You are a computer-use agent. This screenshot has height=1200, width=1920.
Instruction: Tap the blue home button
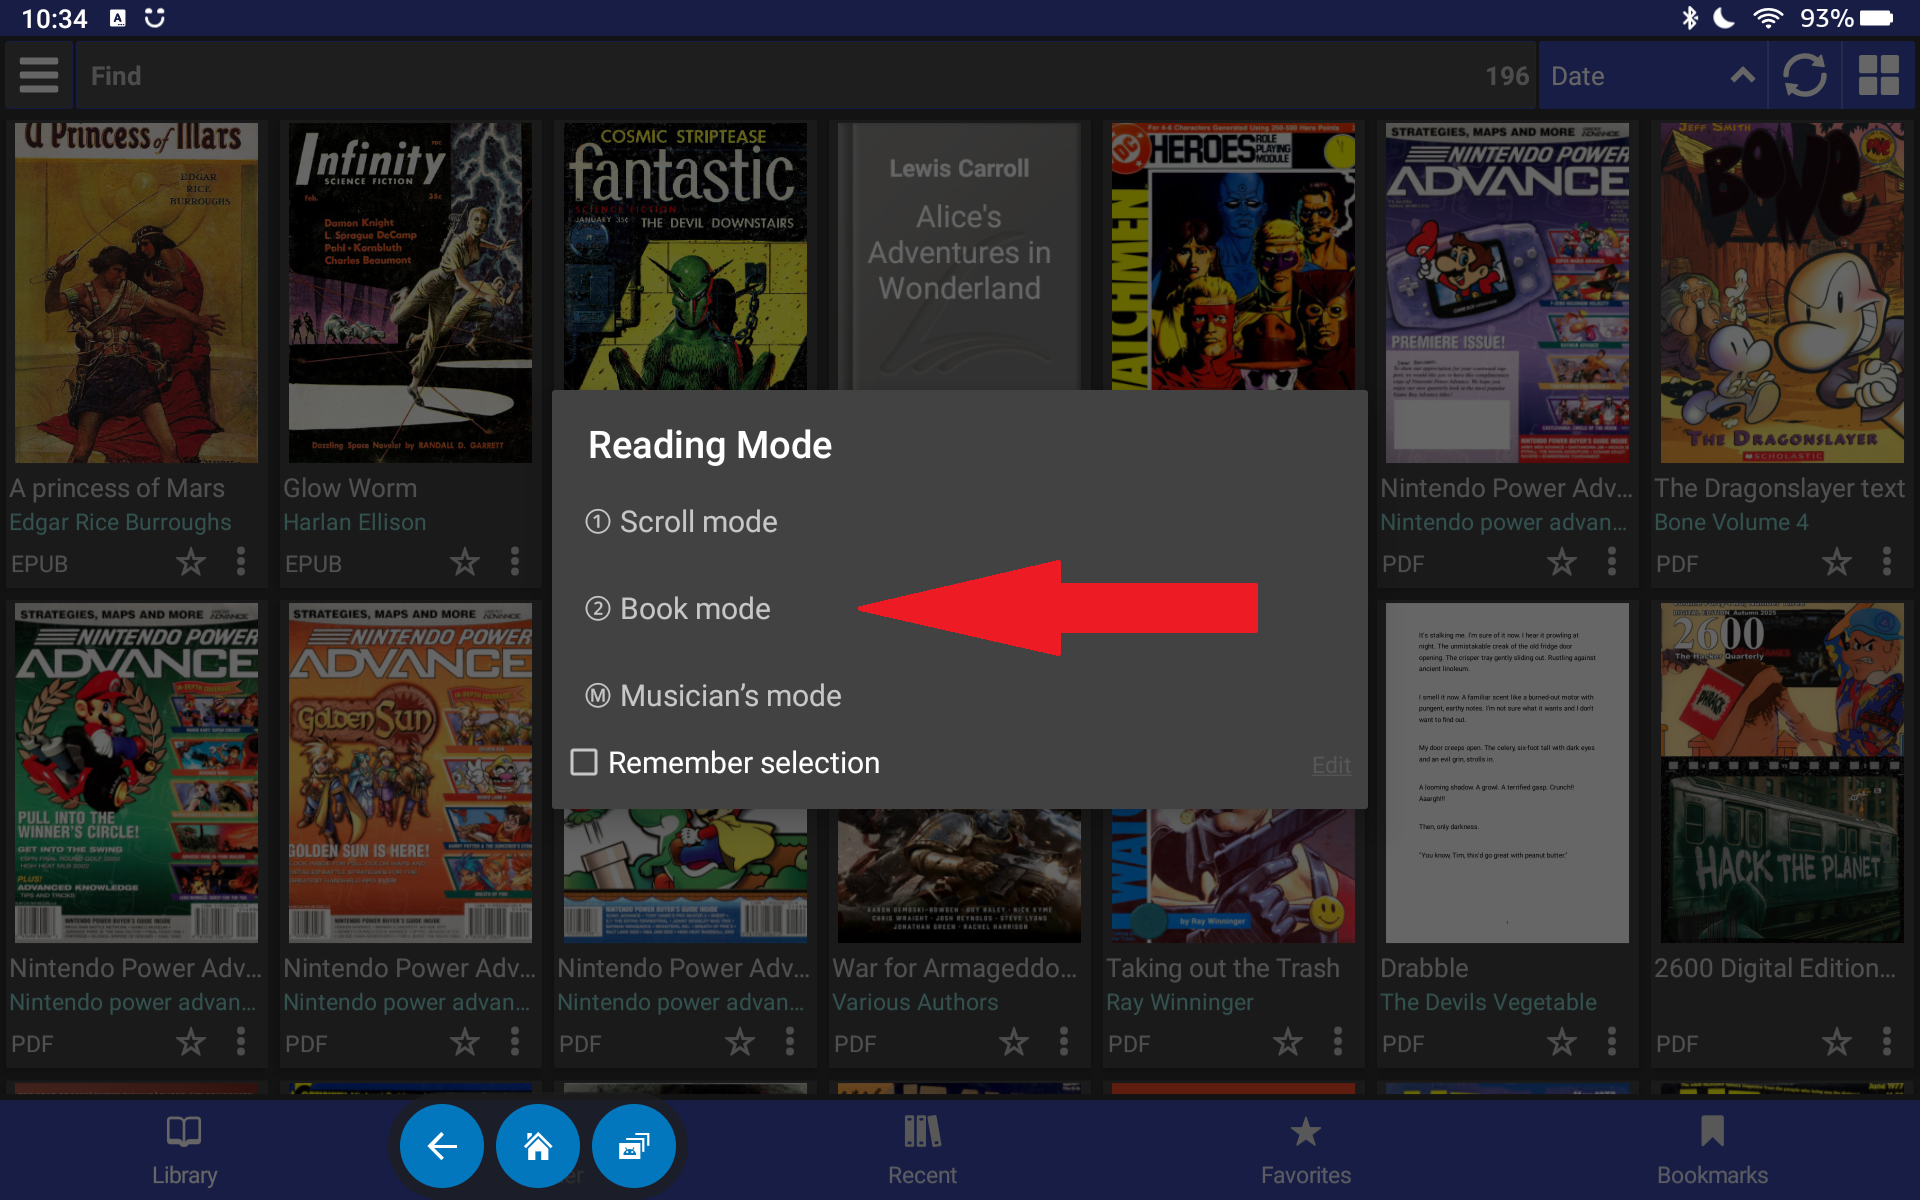[x=538, y=1146]
